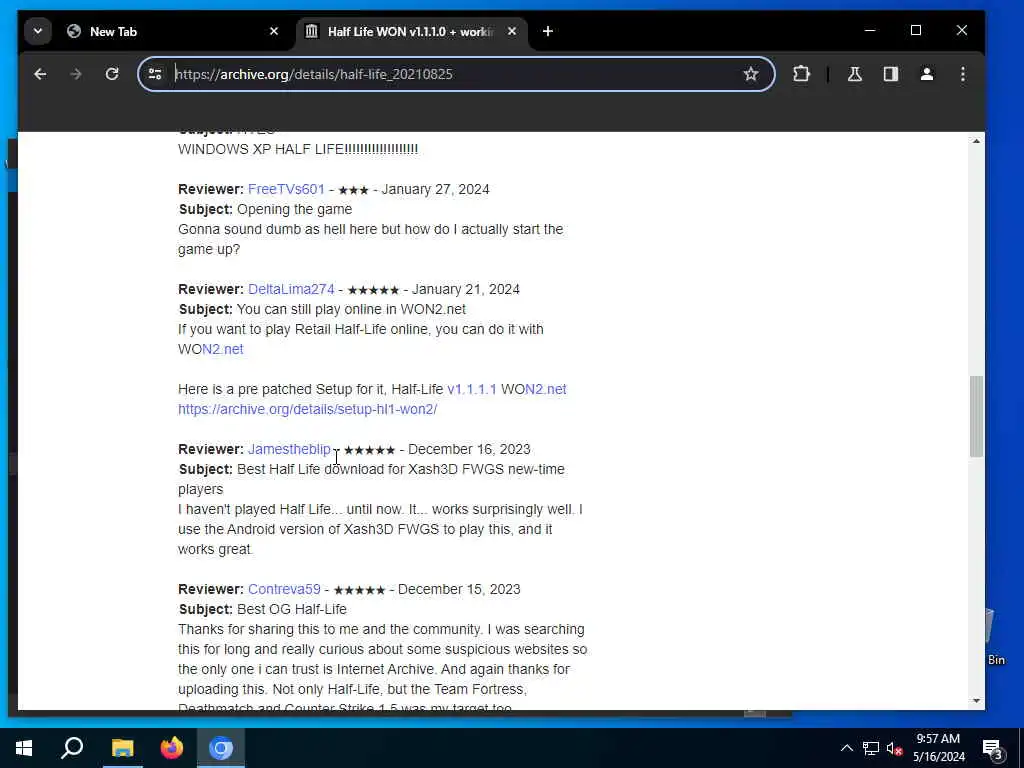The width and height of the screenshot is (1024, 768).
Task: Open the tab search dropdown arrow
Action: point(38,31)
